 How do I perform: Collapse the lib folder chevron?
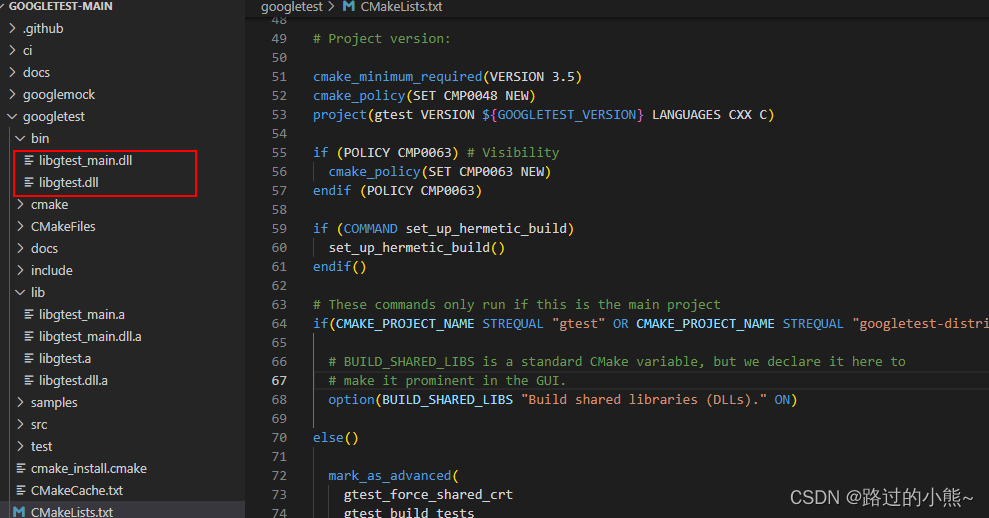pyautogui.click(x=21, y=292)
